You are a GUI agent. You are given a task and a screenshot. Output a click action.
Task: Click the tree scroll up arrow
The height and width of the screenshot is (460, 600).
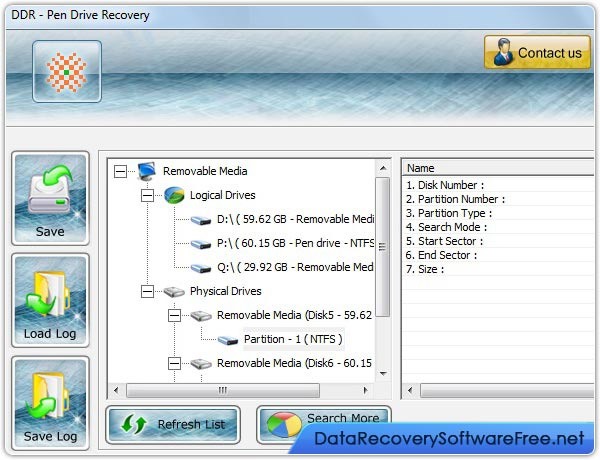[x=383, y=168]
